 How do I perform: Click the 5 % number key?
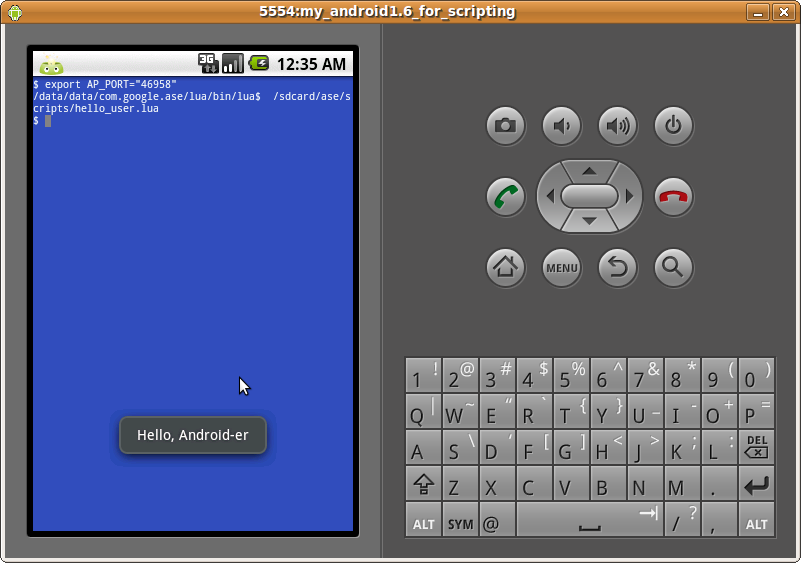(x=571, y=375)
